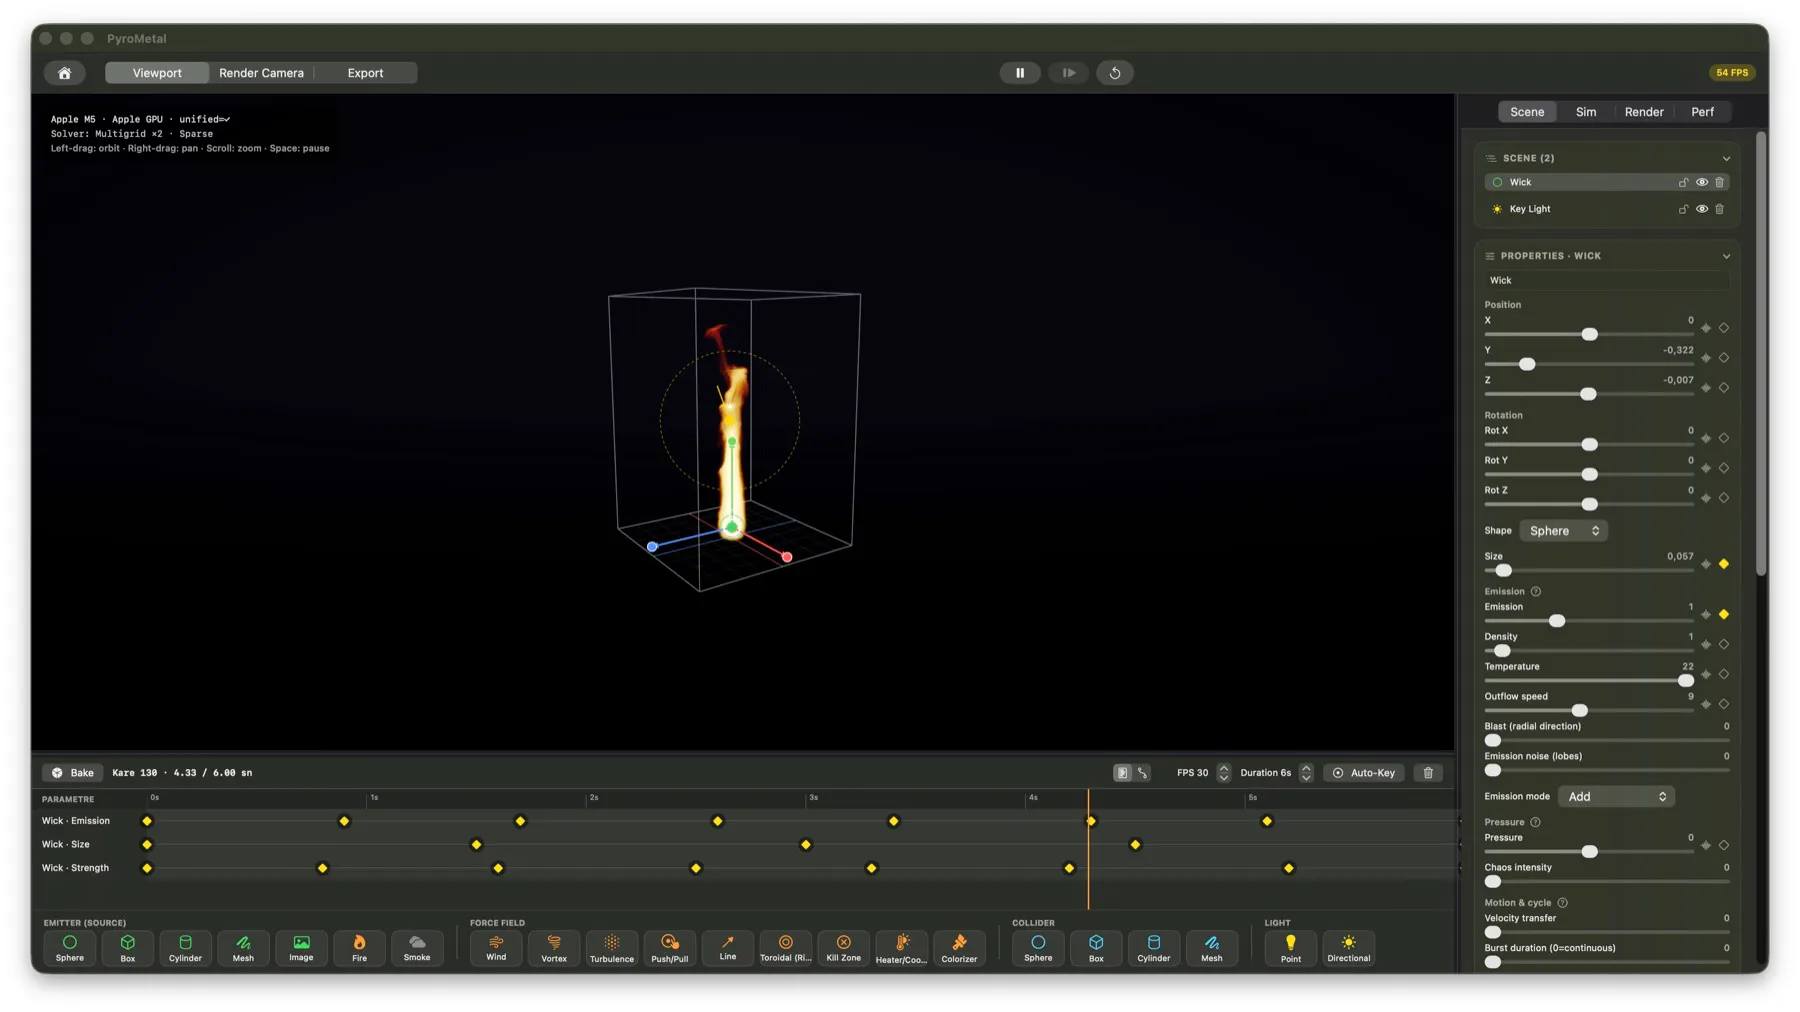Open the Perf panel tab
Screen dimensions: 1800x1012
pyautogui.click(x=1703, y=112)
